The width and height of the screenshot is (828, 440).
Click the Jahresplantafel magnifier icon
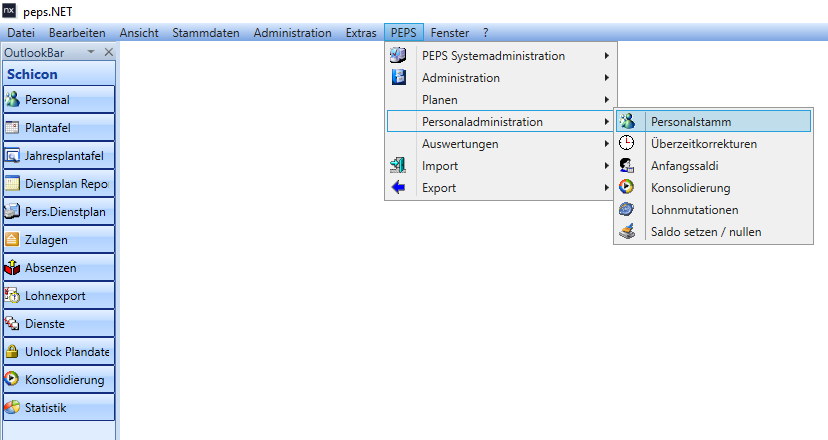[12, 155]
